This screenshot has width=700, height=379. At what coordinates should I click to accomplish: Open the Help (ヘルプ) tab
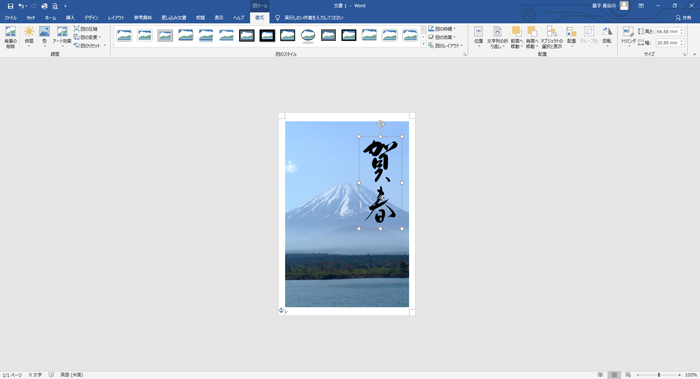pyautogui.click(x=238, y=18)
